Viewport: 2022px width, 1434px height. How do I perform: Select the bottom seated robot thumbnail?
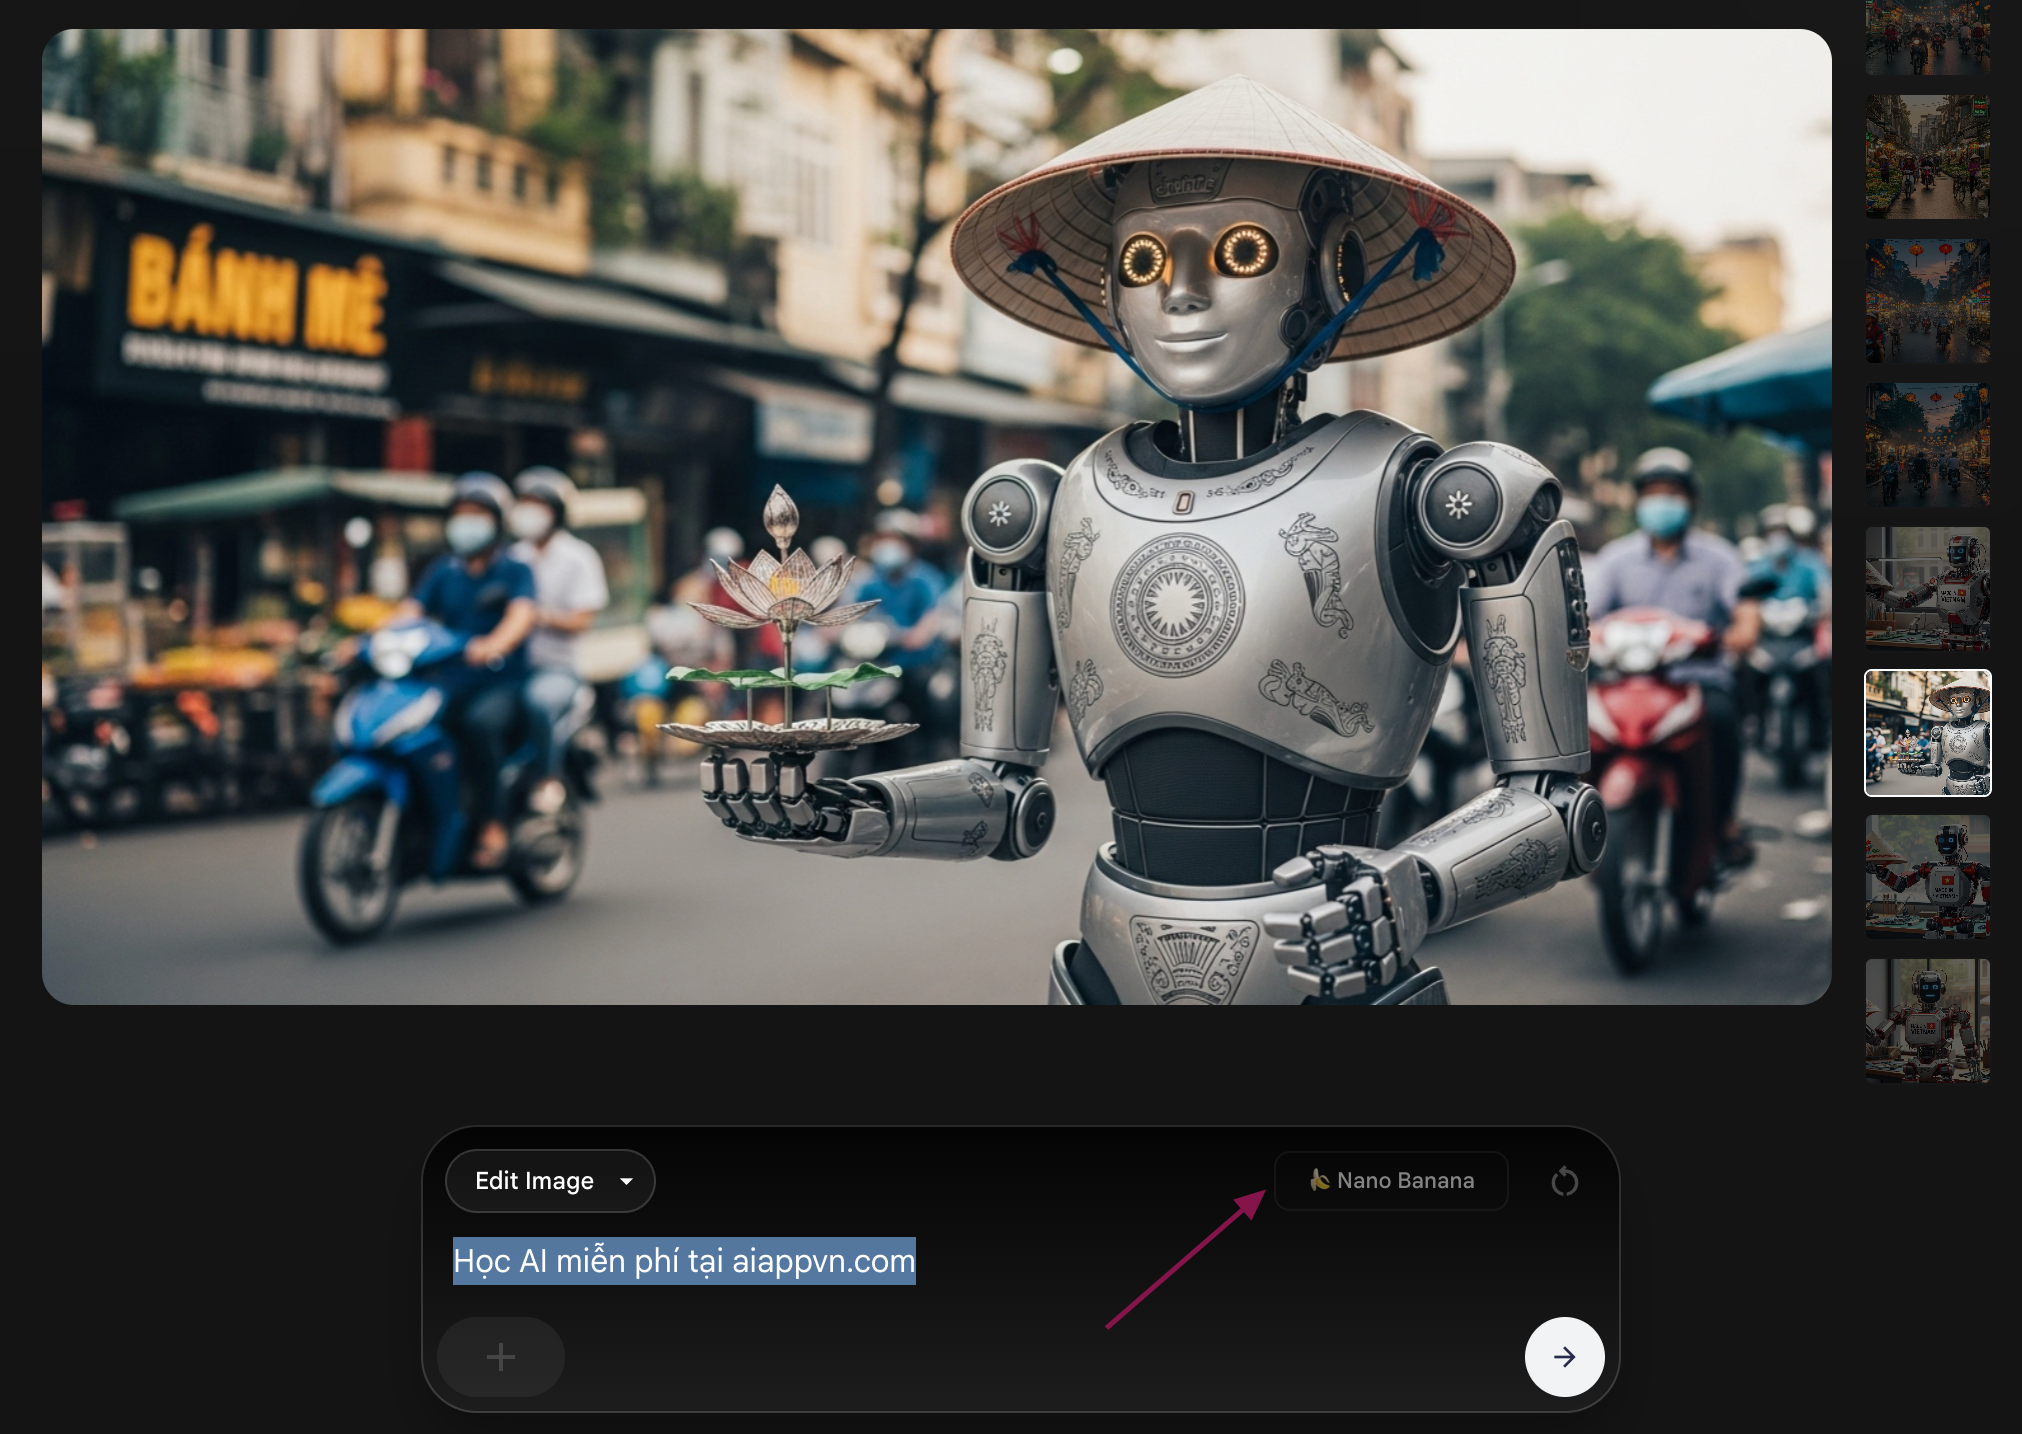click(x=1927, y=1021)
